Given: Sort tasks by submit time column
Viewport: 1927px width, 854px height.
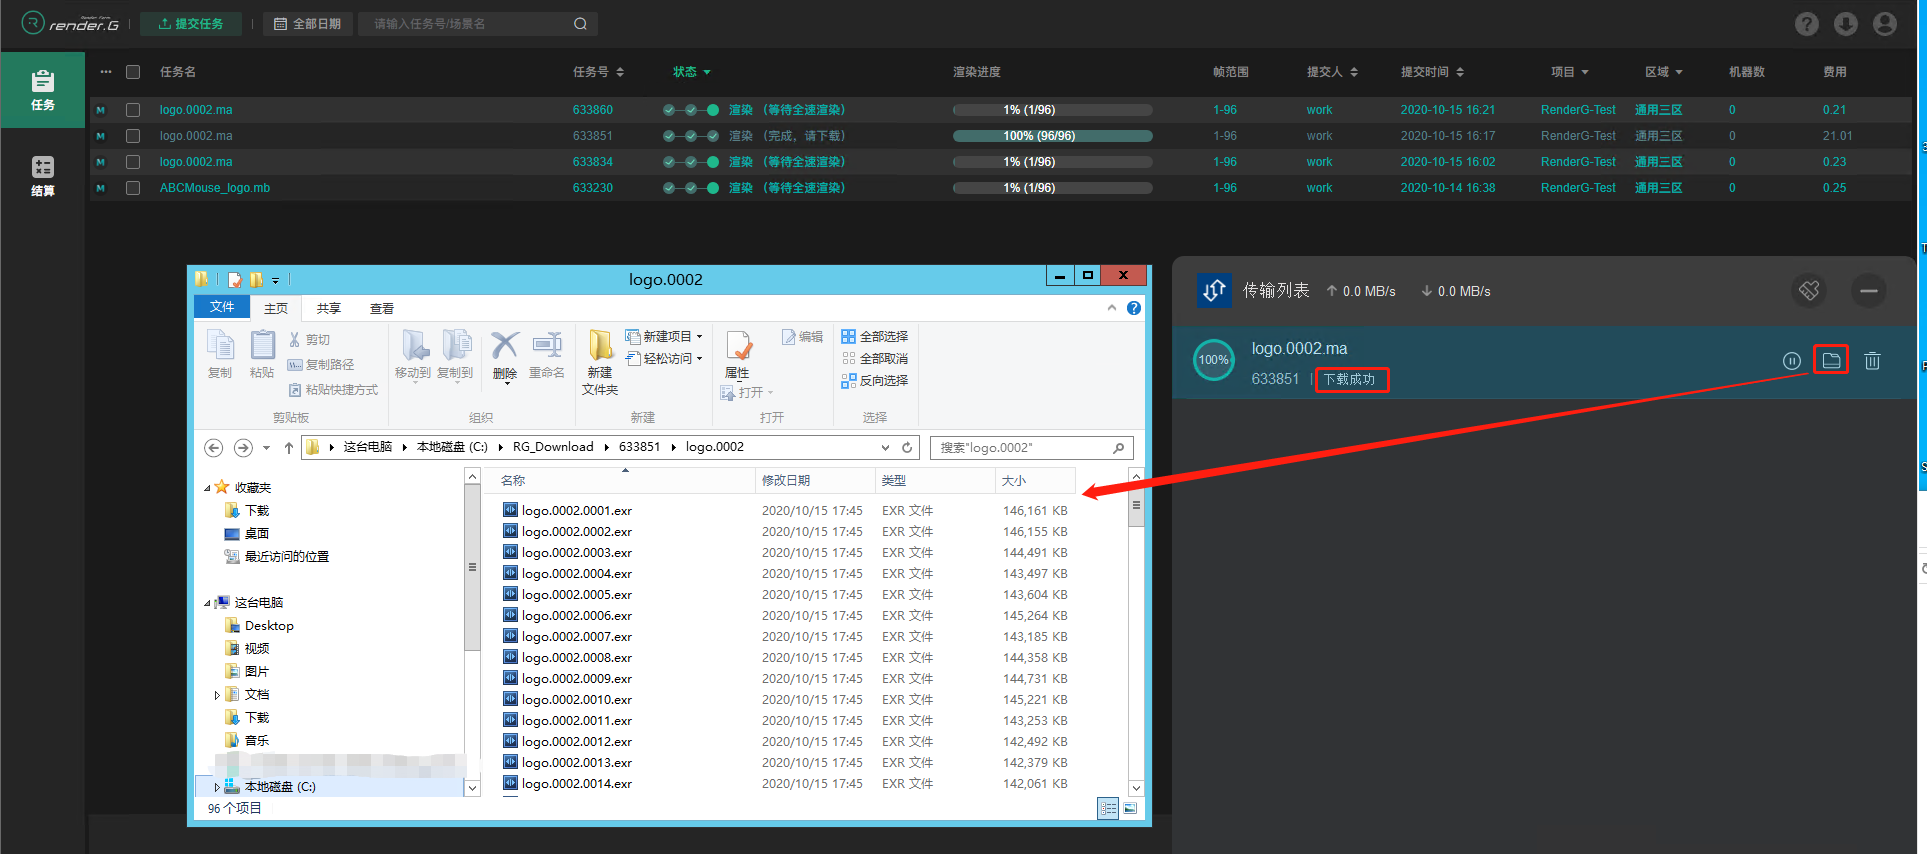Looking at the screenshot, I should (x=1432, y=72).
